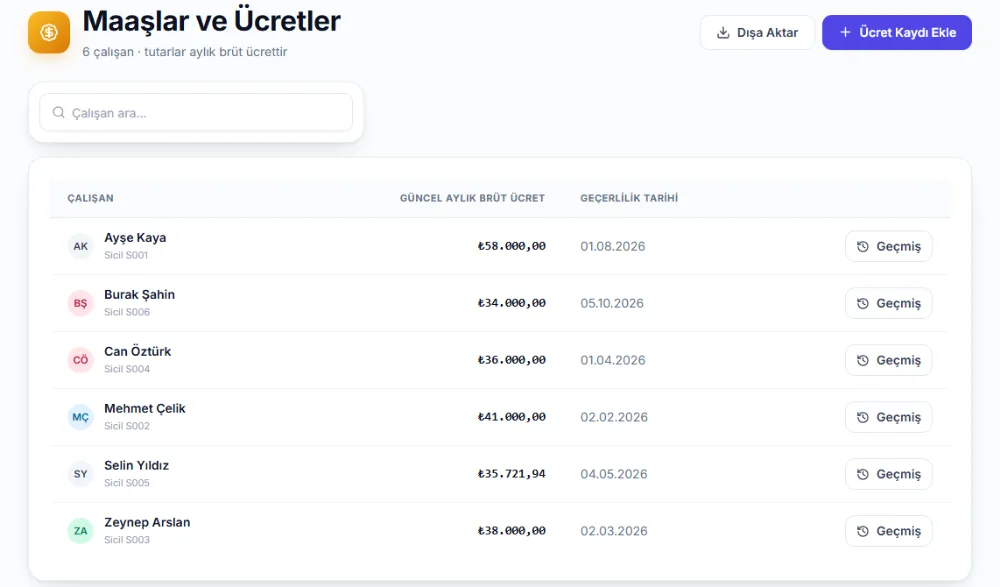The image size is (1000, 587).
Task: Select the name Ayşe Kaya
Action: pyautogui.click(x=135, y=237)
